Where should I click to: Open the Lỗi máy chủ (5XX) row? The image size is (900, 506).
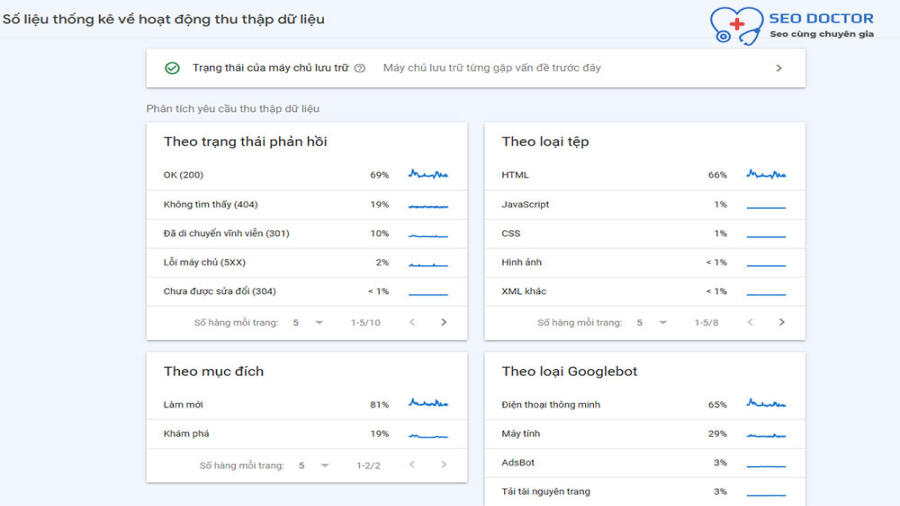coord(307,263)
